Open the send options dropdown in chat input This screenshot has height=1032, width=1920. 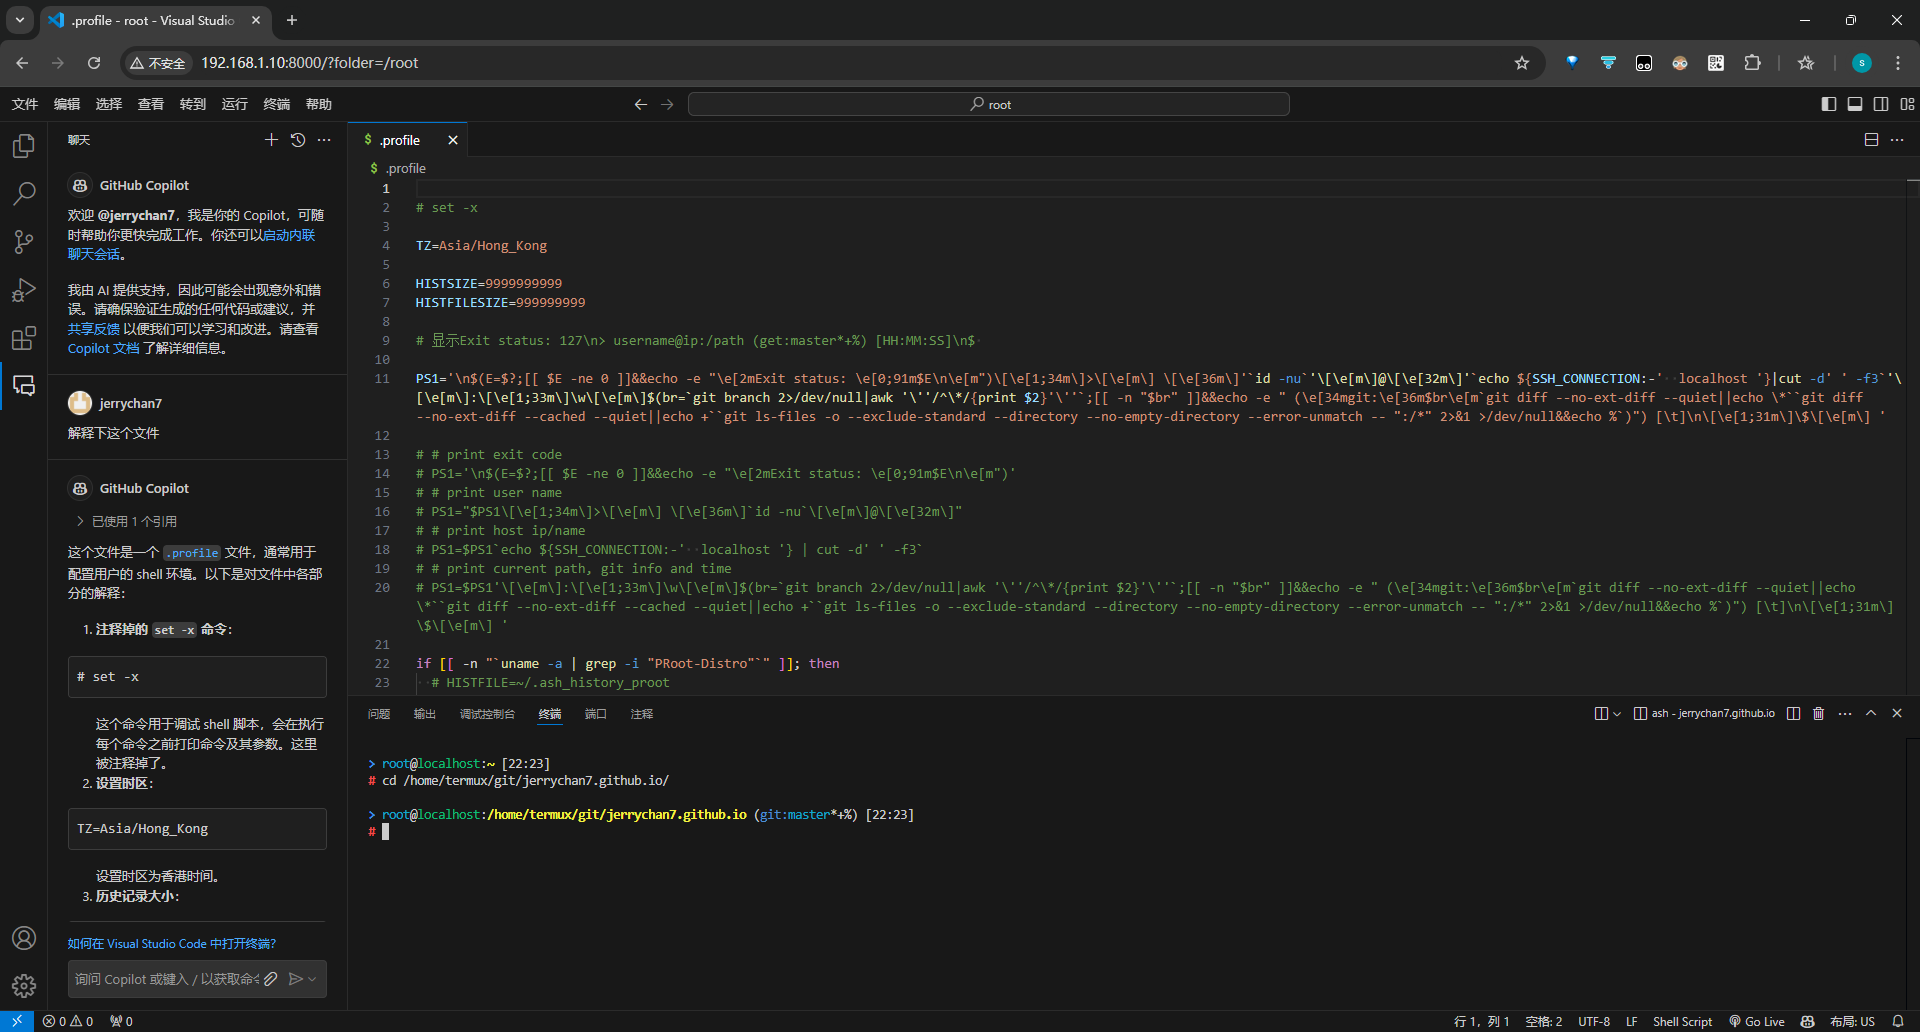[311, 979]
